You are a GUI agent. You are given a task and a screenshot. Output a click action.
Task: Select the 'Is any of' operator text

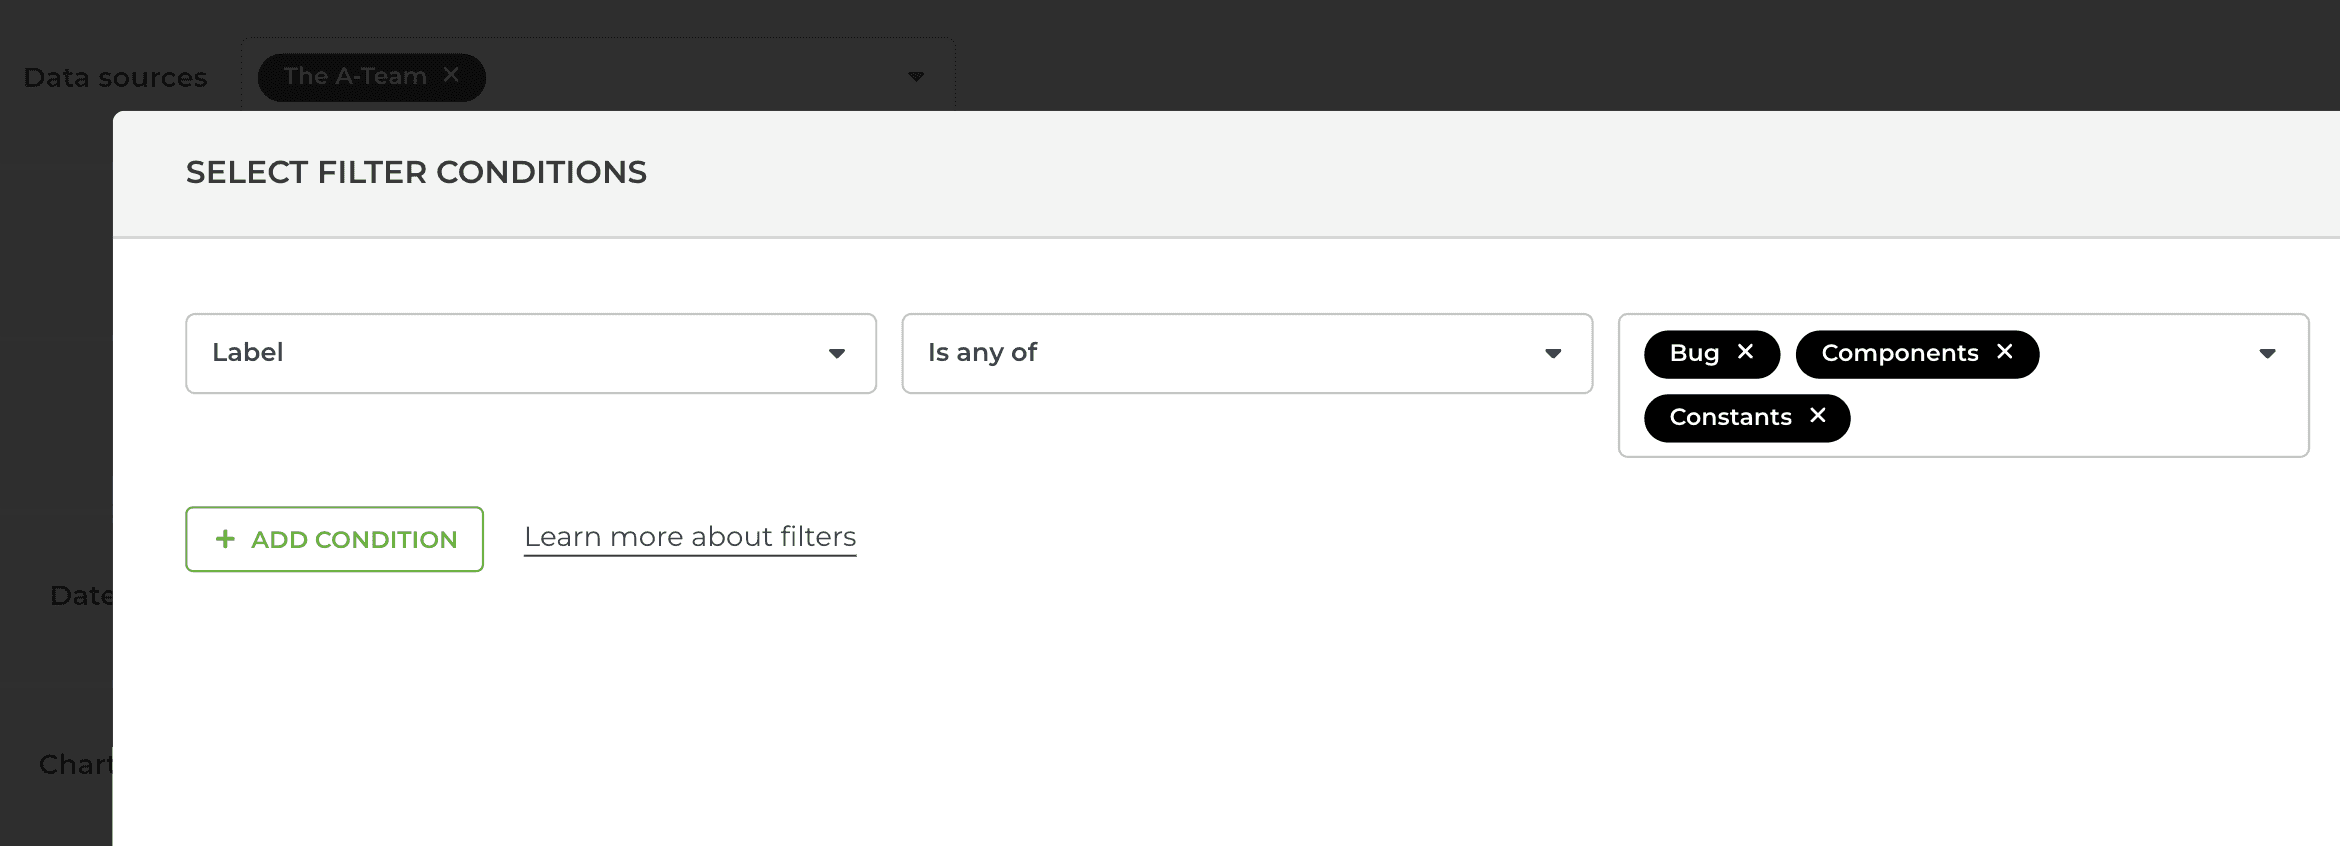(982, 352)
